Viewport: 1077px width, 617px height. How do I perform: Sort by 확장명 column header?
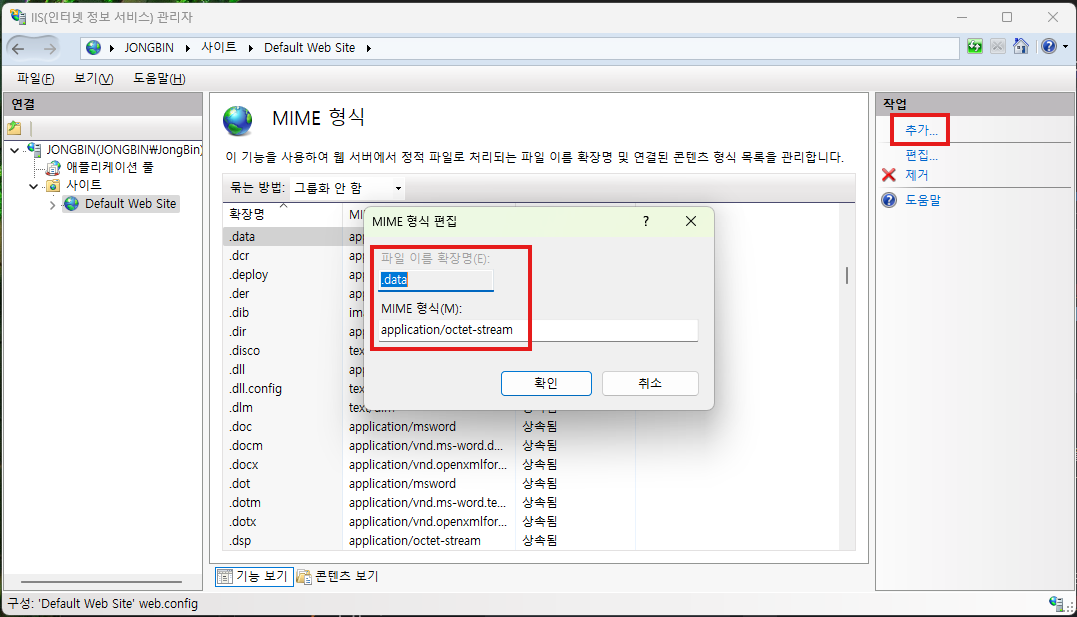[282, 214]
